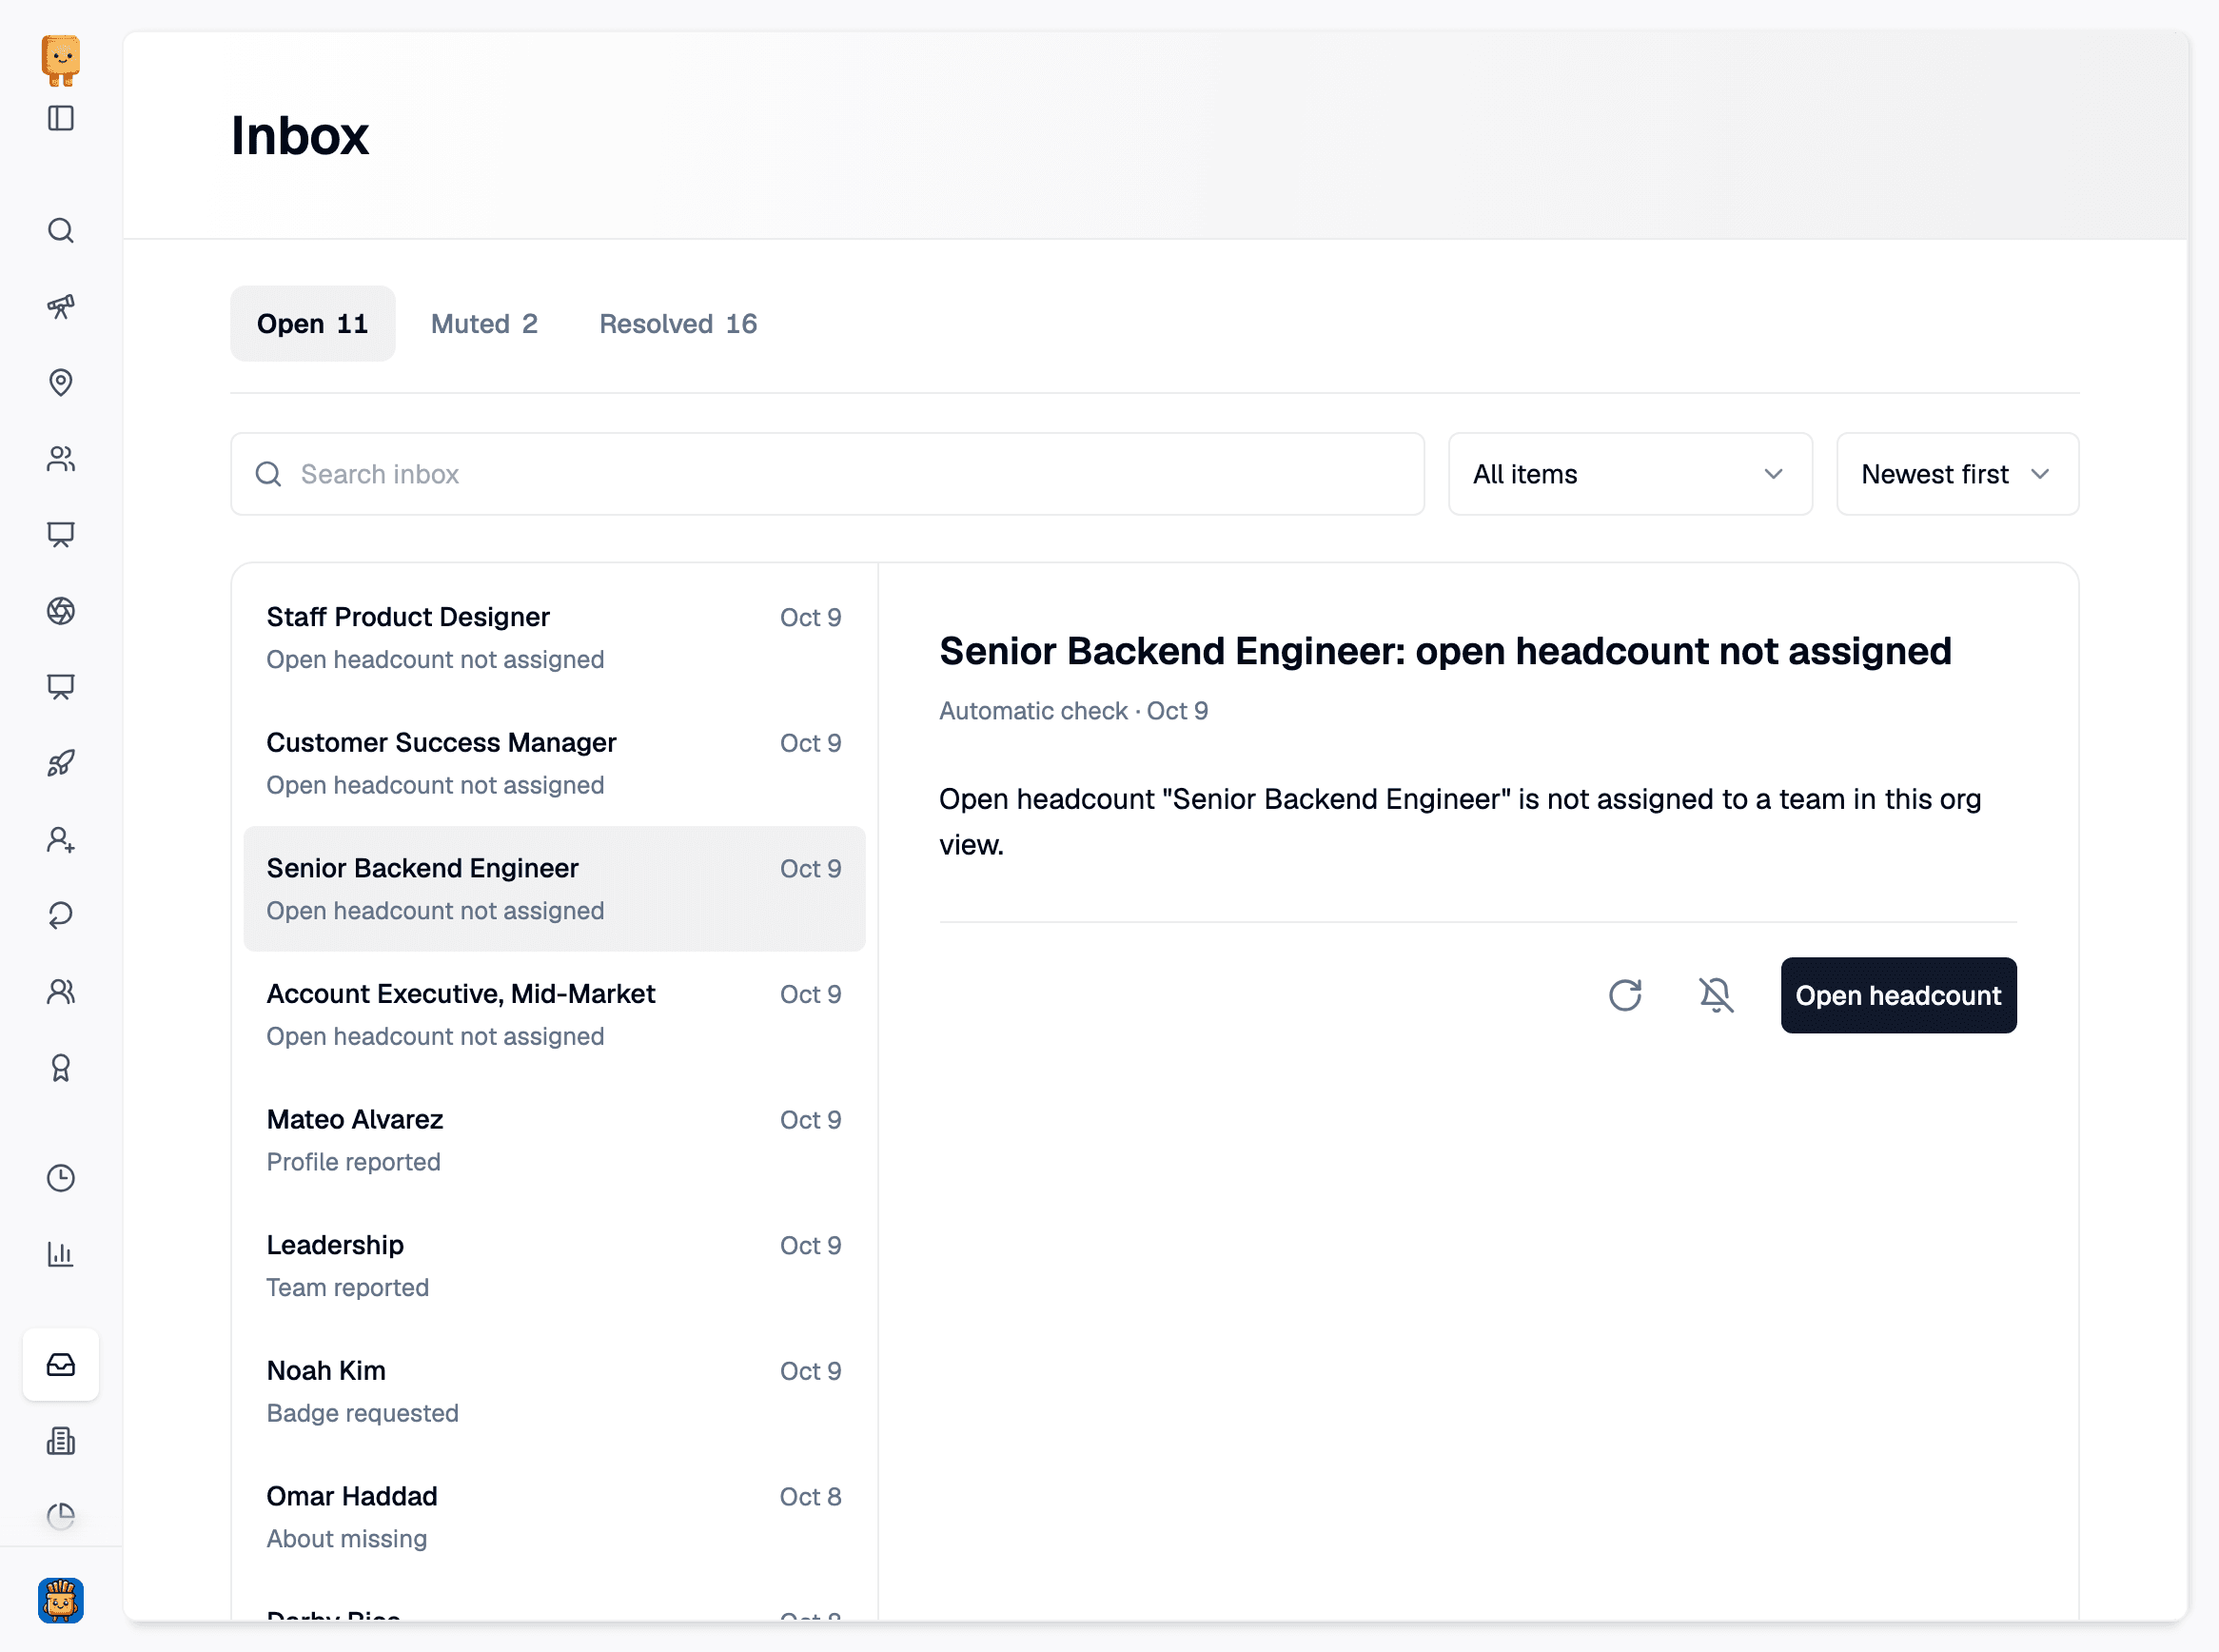
Task: Switch to the Muted 2 tab
Action: point(484,324)
